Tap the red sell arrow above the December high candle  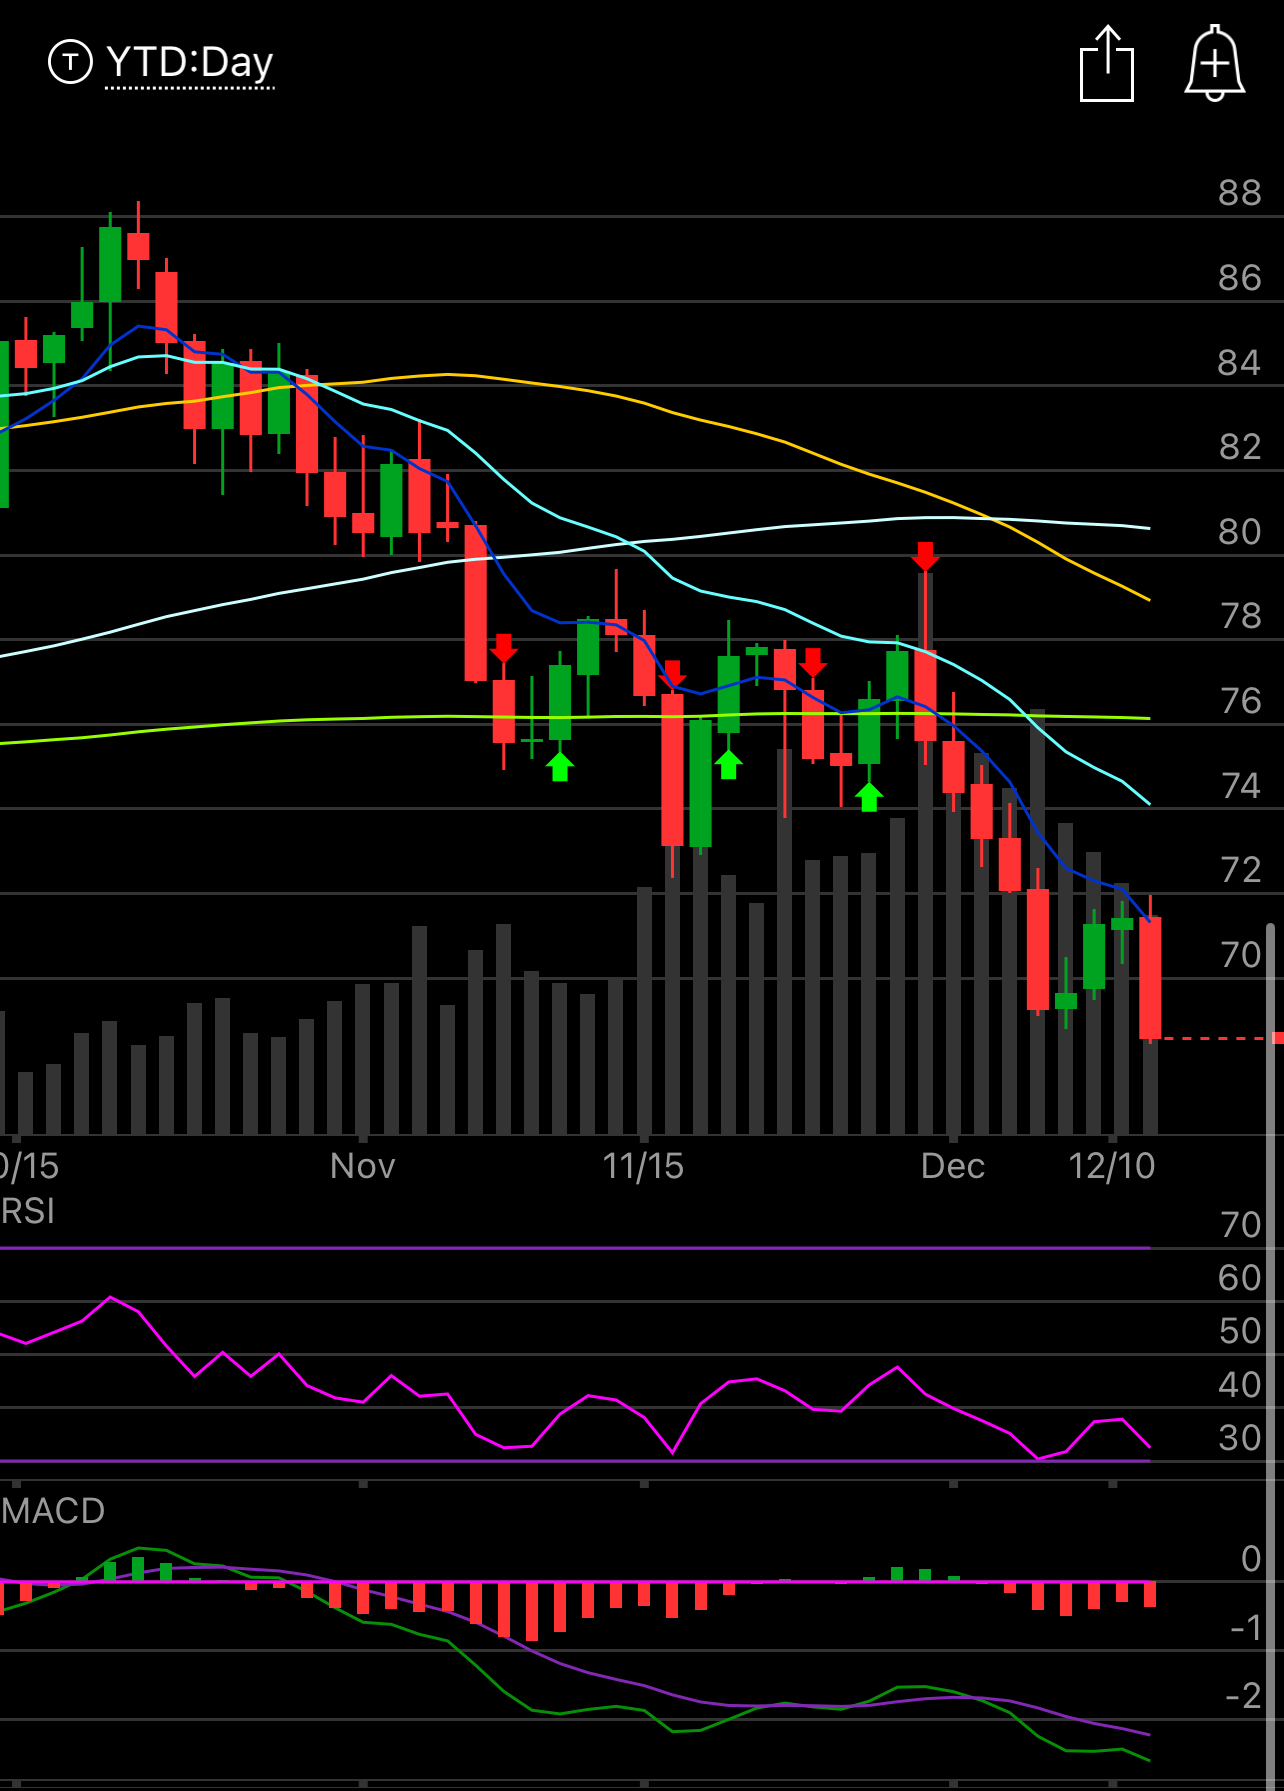pyautogui.click(x=925, y=557)
